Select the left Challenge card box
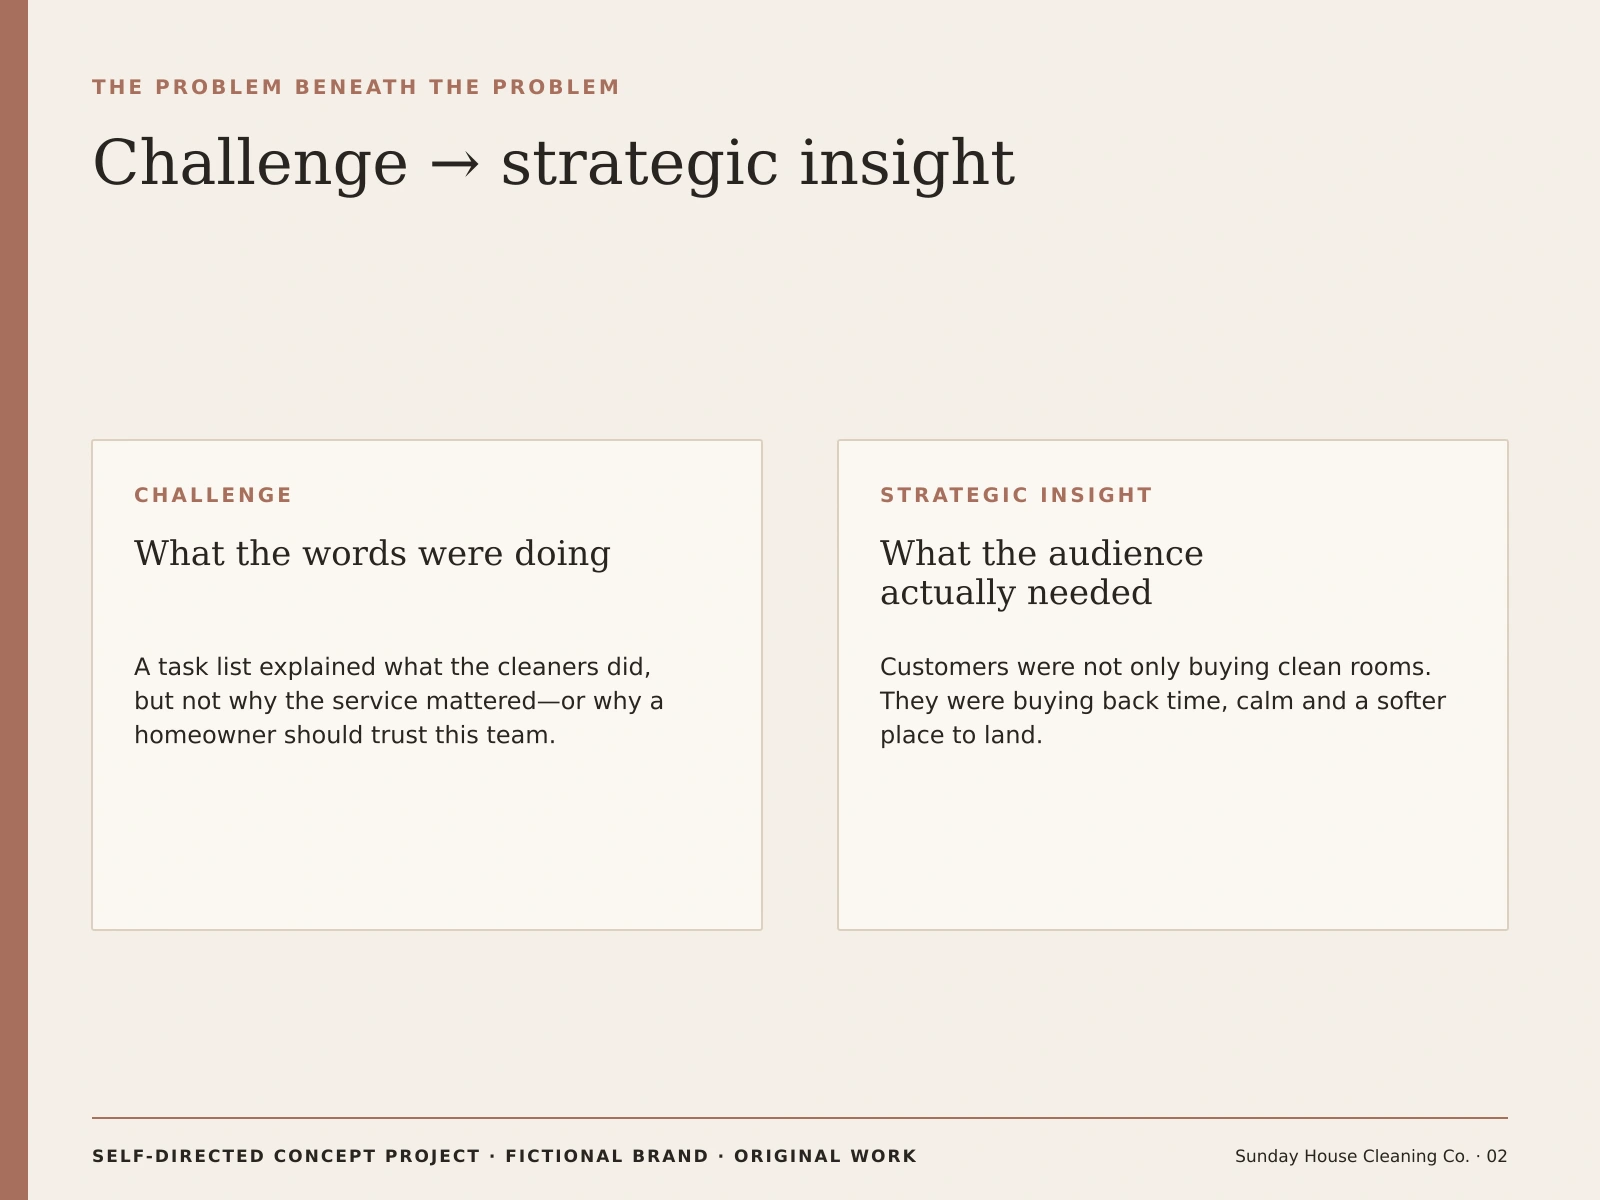The height and width of the screenshot is (1200, 1600). click(427, 685)
